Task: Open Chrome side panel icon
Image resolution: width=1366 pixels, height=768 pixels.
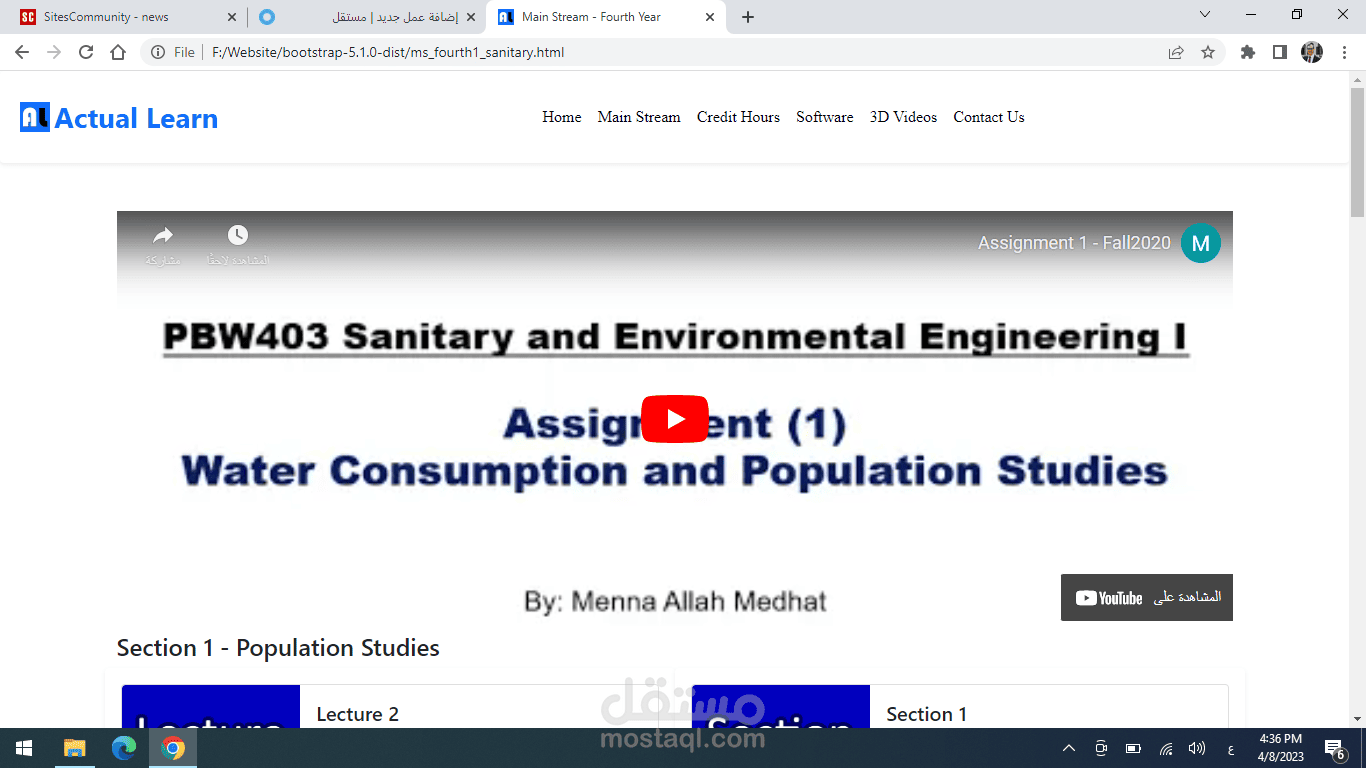Action: coord(1279,52)
